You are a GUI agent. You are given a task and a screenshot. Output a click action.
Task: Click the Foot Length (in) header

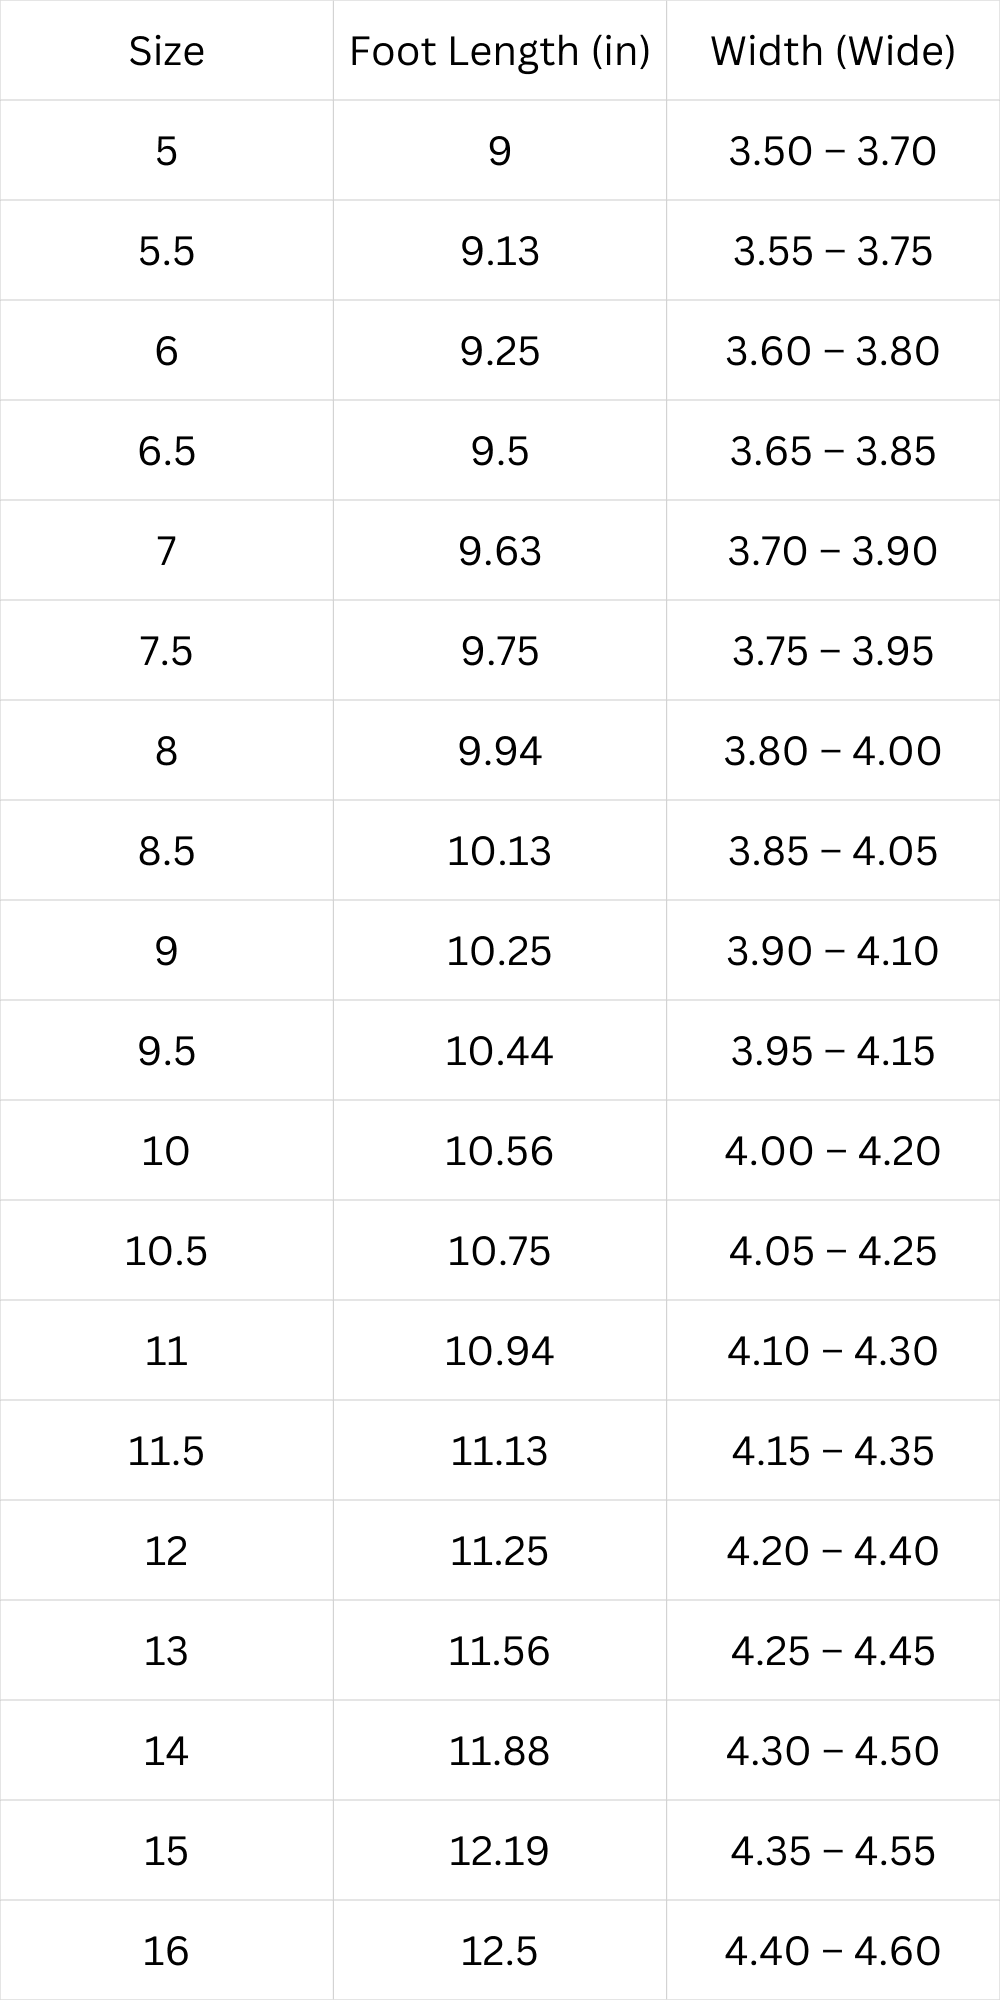click(x=499, y=51)
